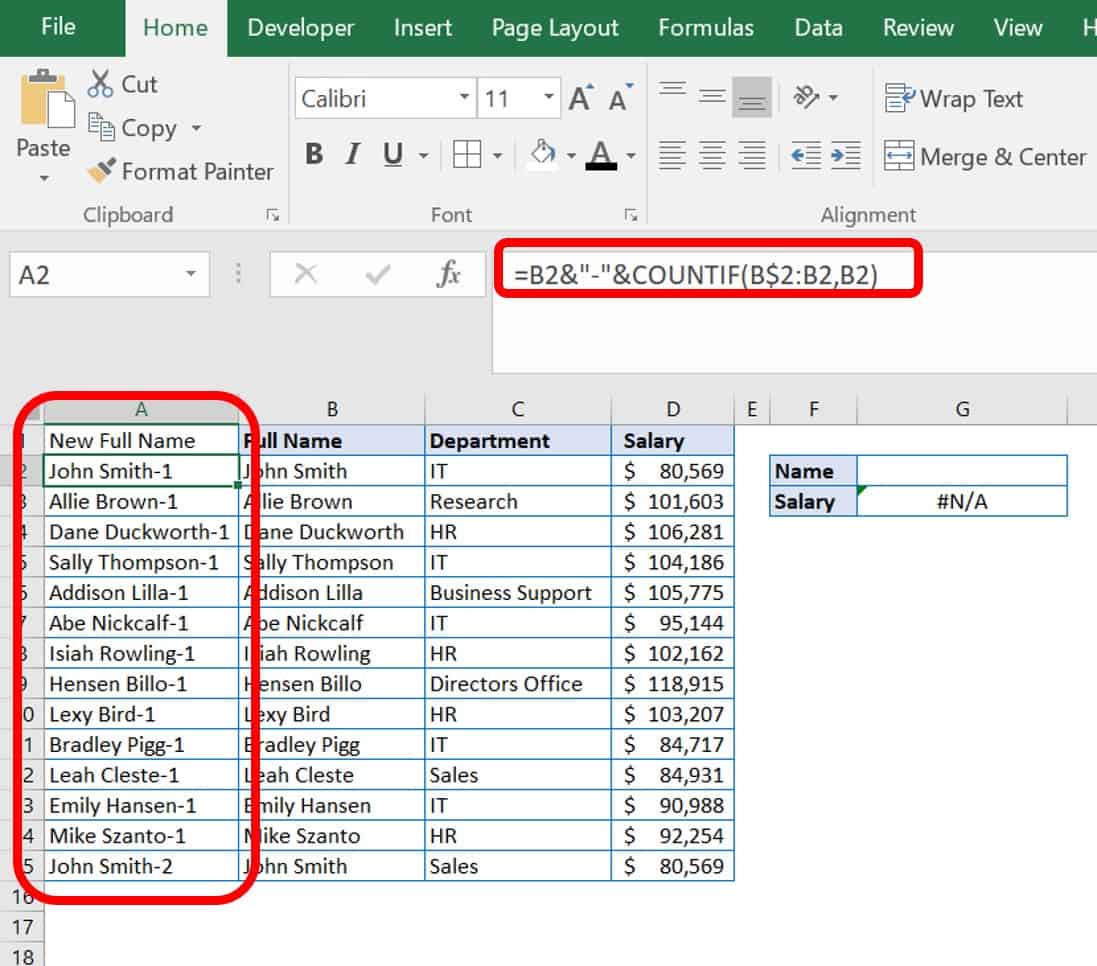Click the Insert Function fx icon
Viewport: 1097px width, 966px height.
point(449,274)
